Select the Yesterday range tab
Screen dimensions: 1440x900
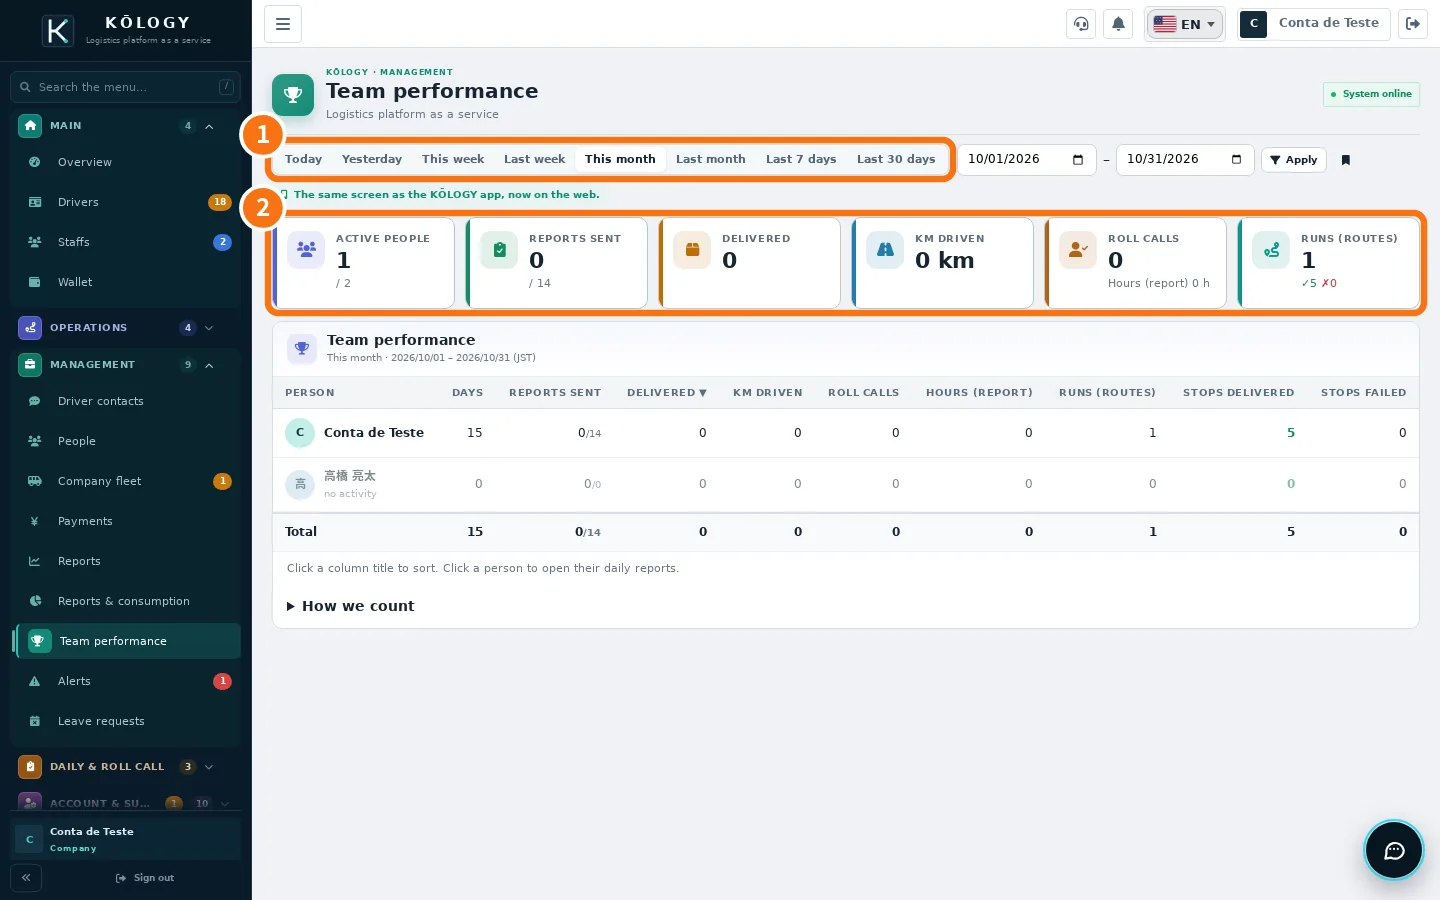click(x=371, y=159)
